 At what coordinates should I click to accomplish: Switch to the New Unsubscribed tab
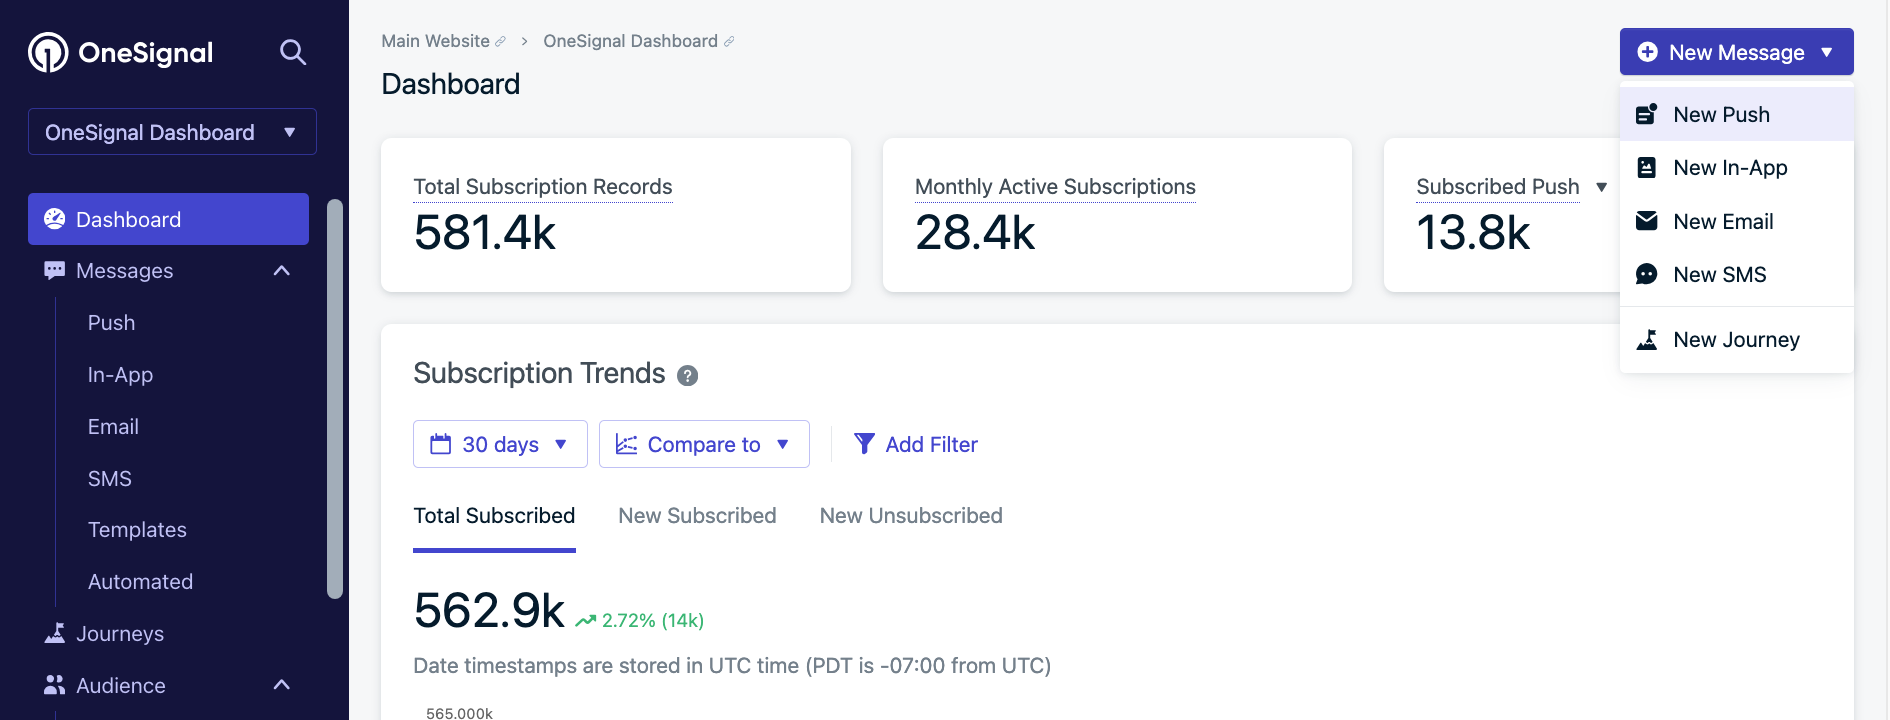[911, 516]
